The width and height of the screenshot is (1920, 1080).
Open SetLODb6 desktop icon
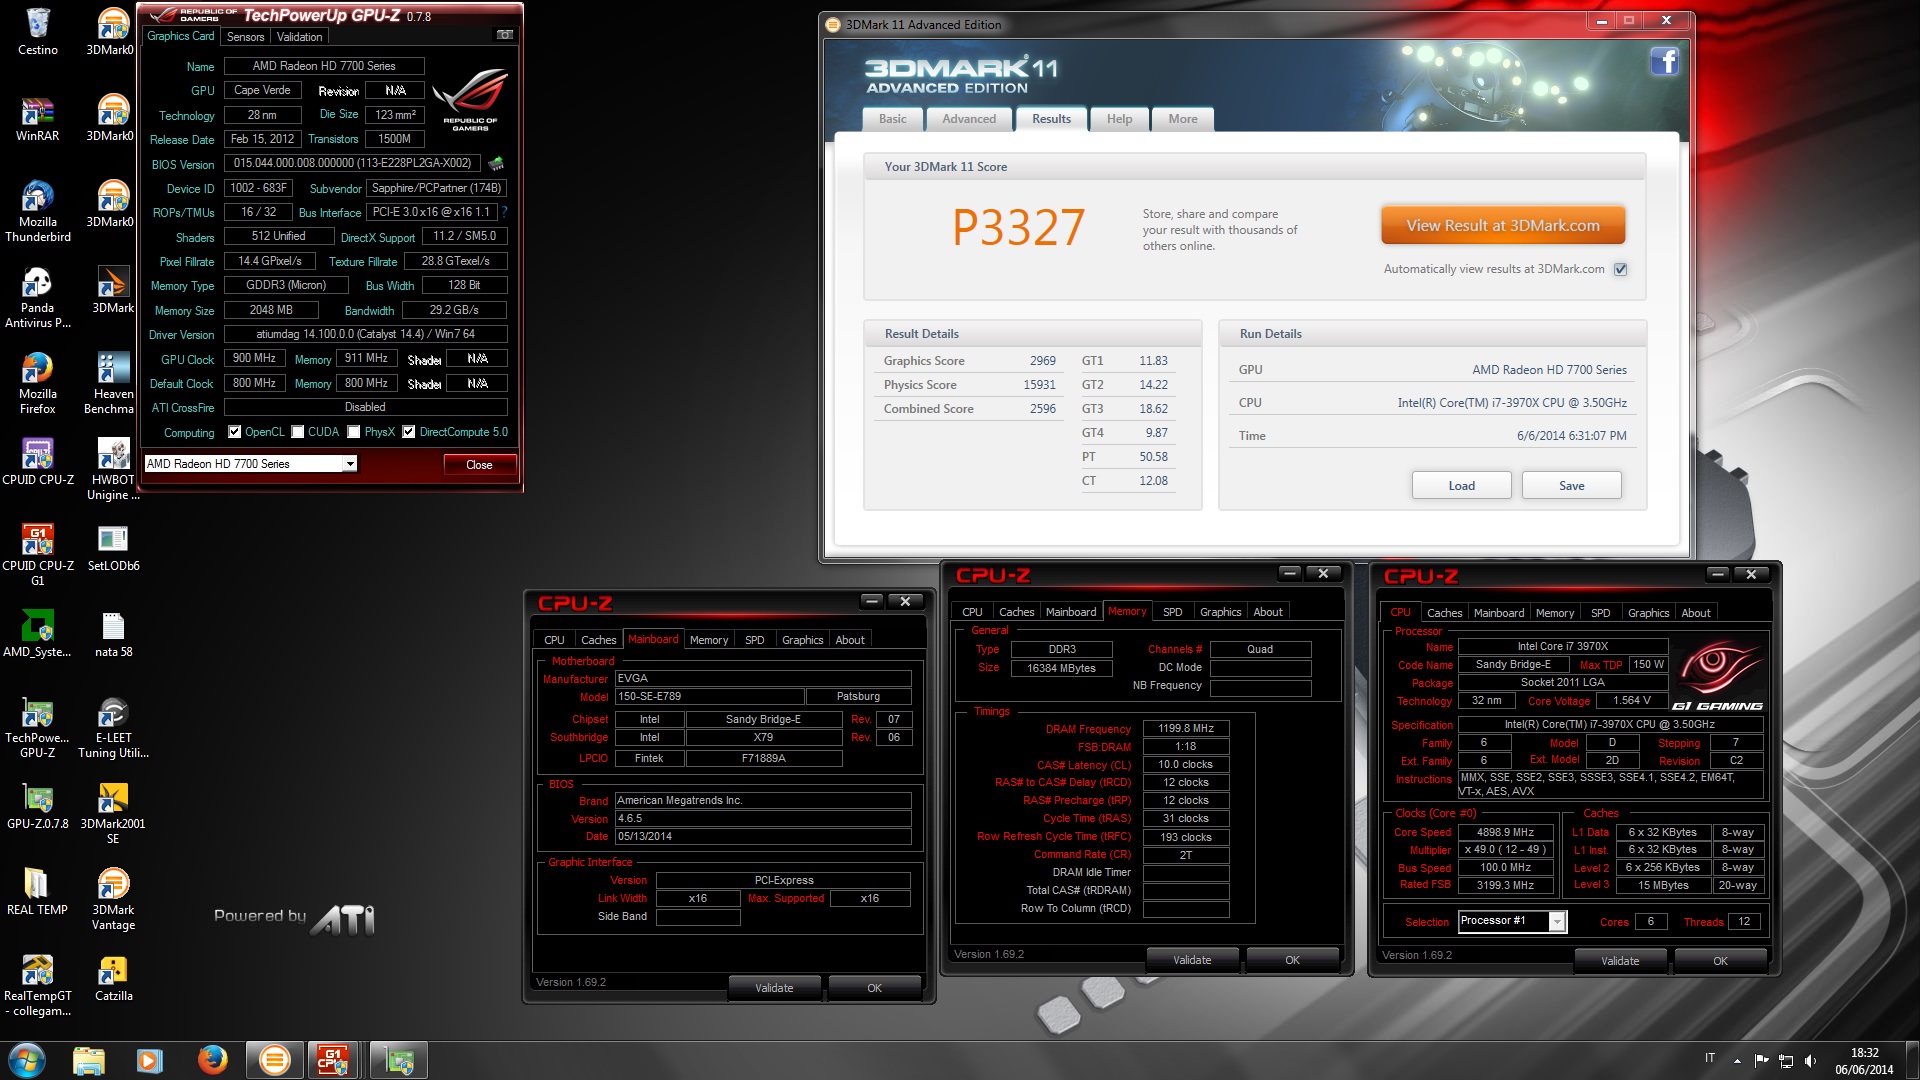[113, 548]
